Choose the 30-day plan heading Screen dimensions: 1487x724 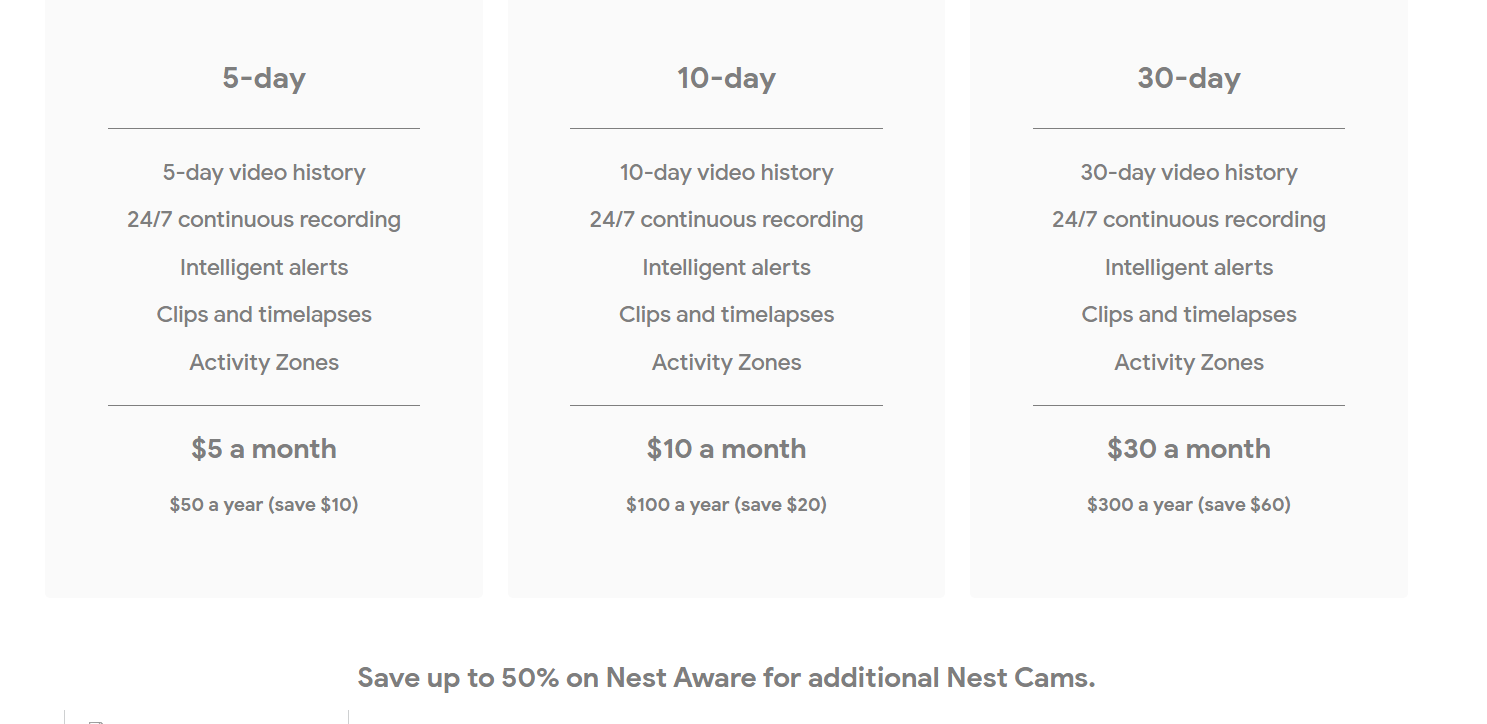click(1189, 78)
